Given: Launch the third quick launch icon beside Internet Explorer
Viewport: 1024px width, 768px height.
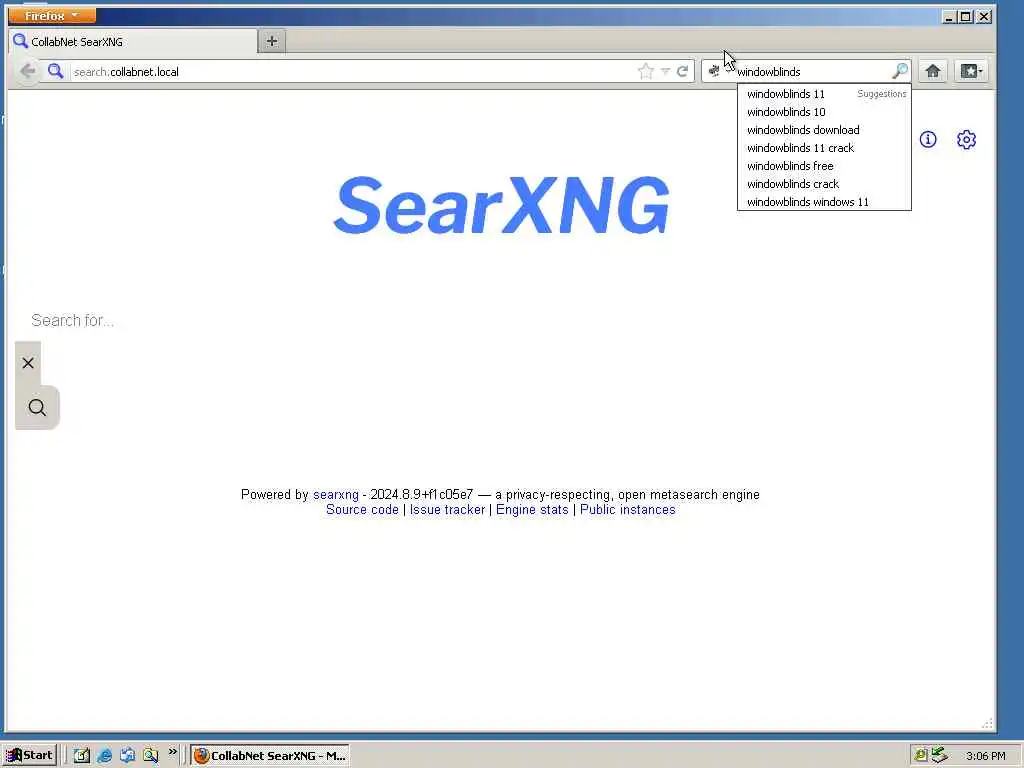Looking at the screenshot, I should click(x=127, y=756).
